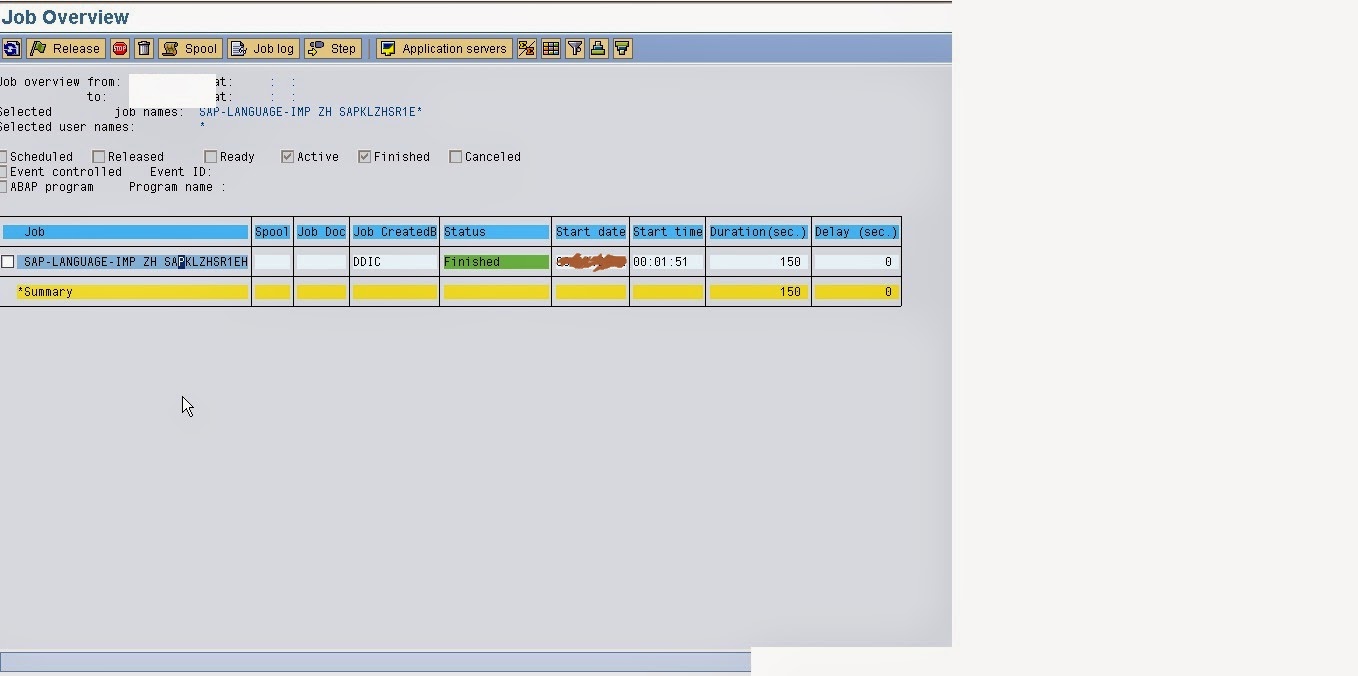Select the SAP-LANGUAGE-IMP job row checkbox
This screenshot has height=676, width=1358.
(8, 261)
